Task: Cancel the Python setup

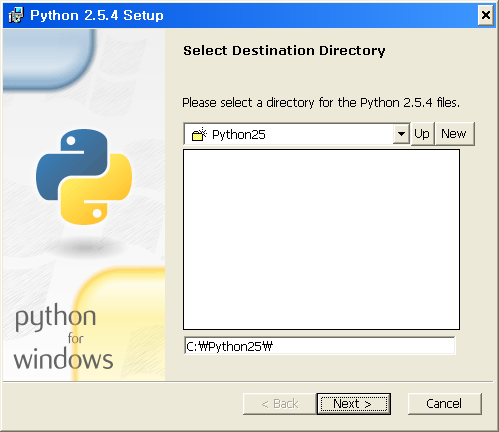Action: [444, 404]
